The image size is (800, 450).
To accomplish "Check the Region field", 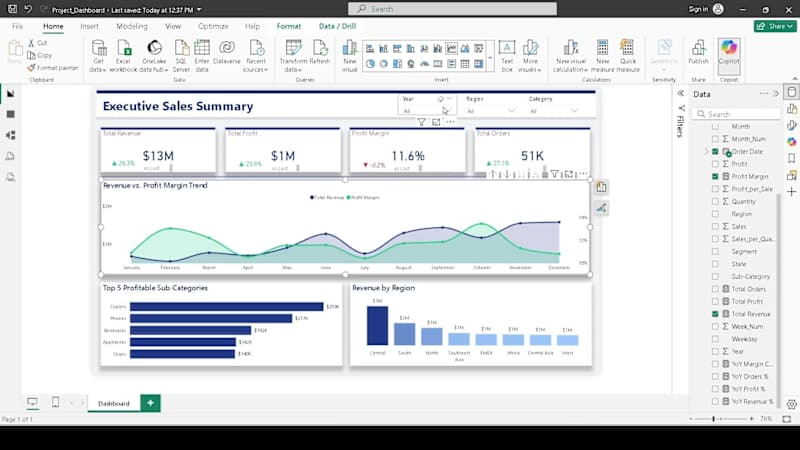I will (715, 214).
